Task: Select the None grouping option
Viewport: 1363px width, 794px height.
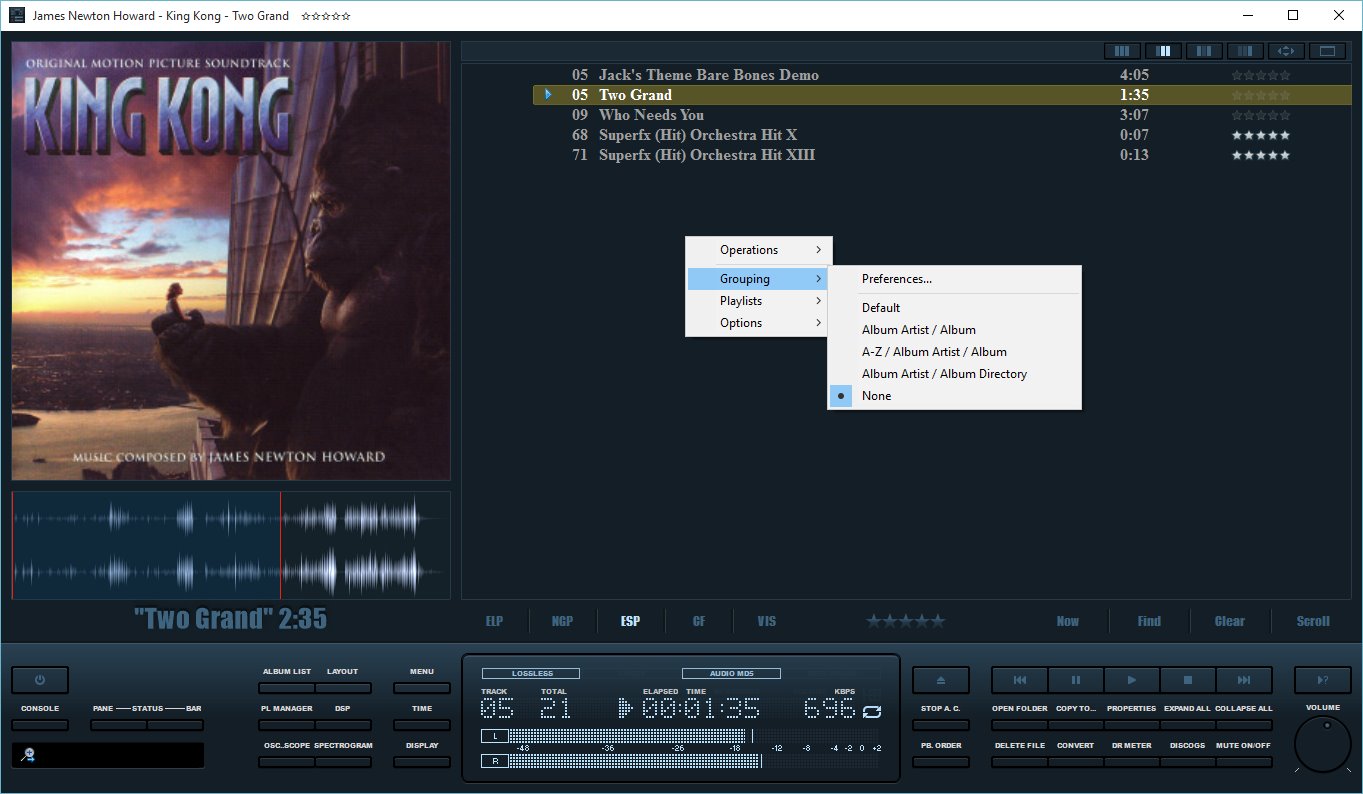Action: 876,396
